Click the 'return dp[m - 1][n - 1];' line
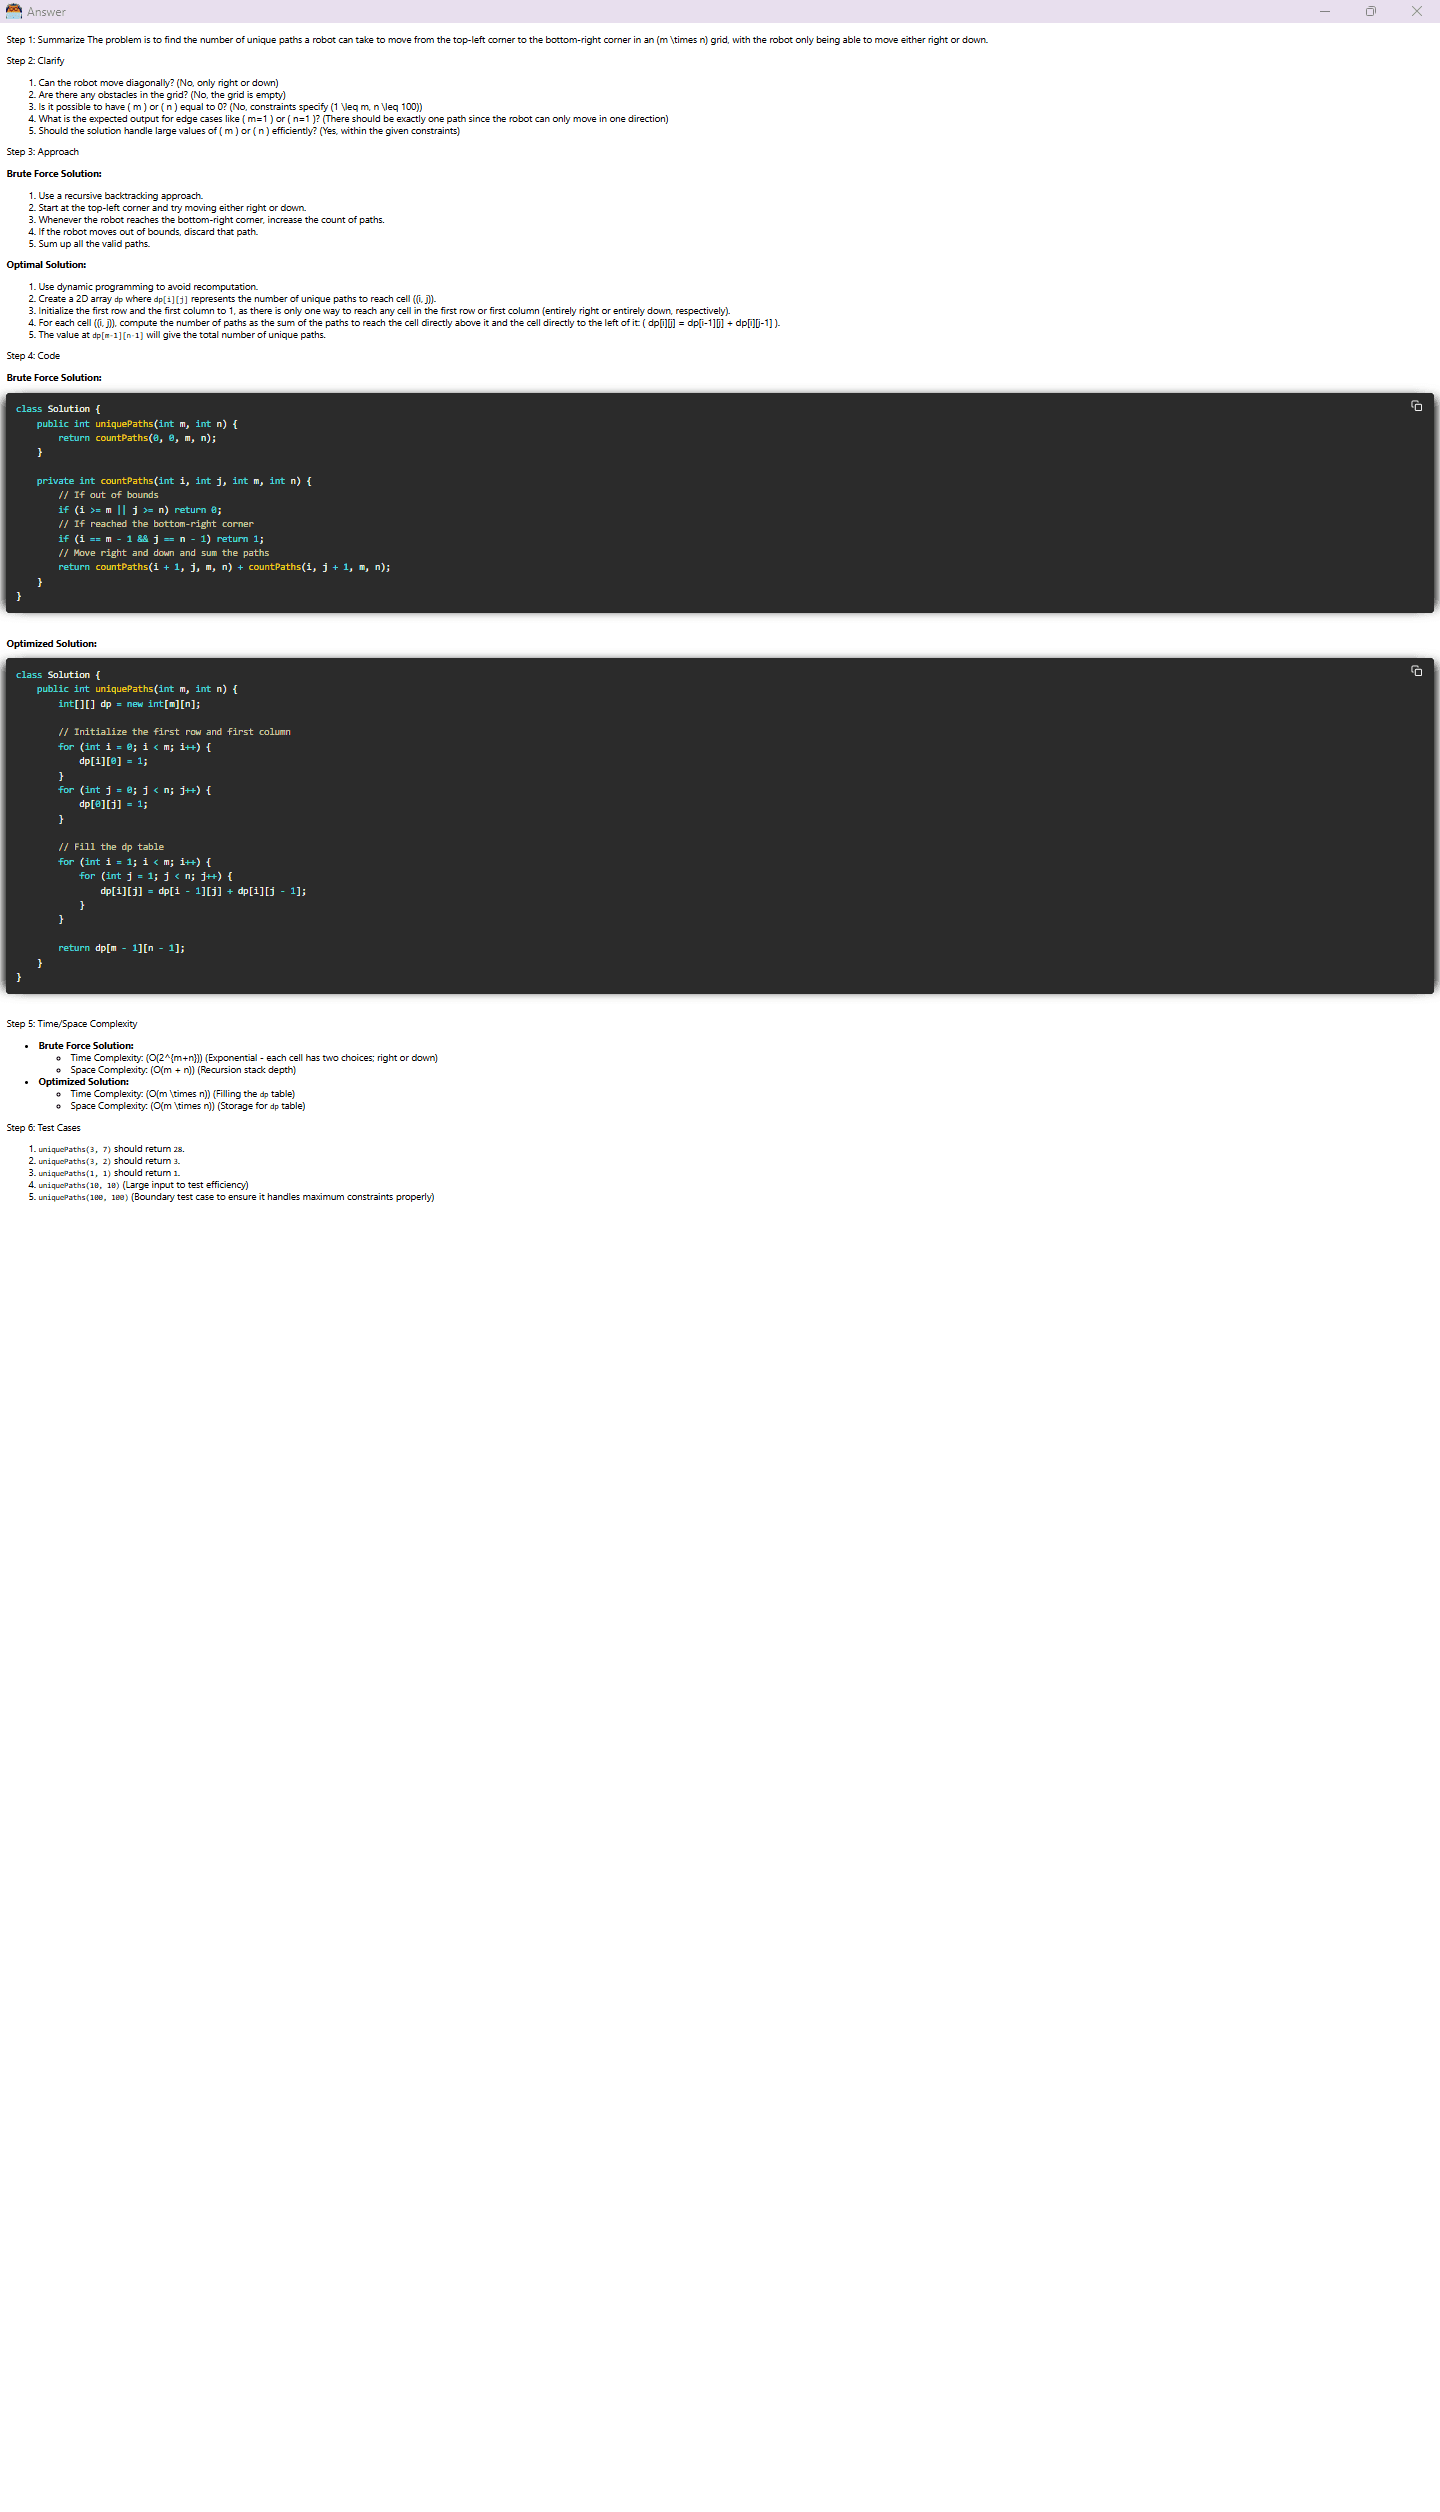The width and height of the screenshot is (1440, 2512). click(121, 948)
